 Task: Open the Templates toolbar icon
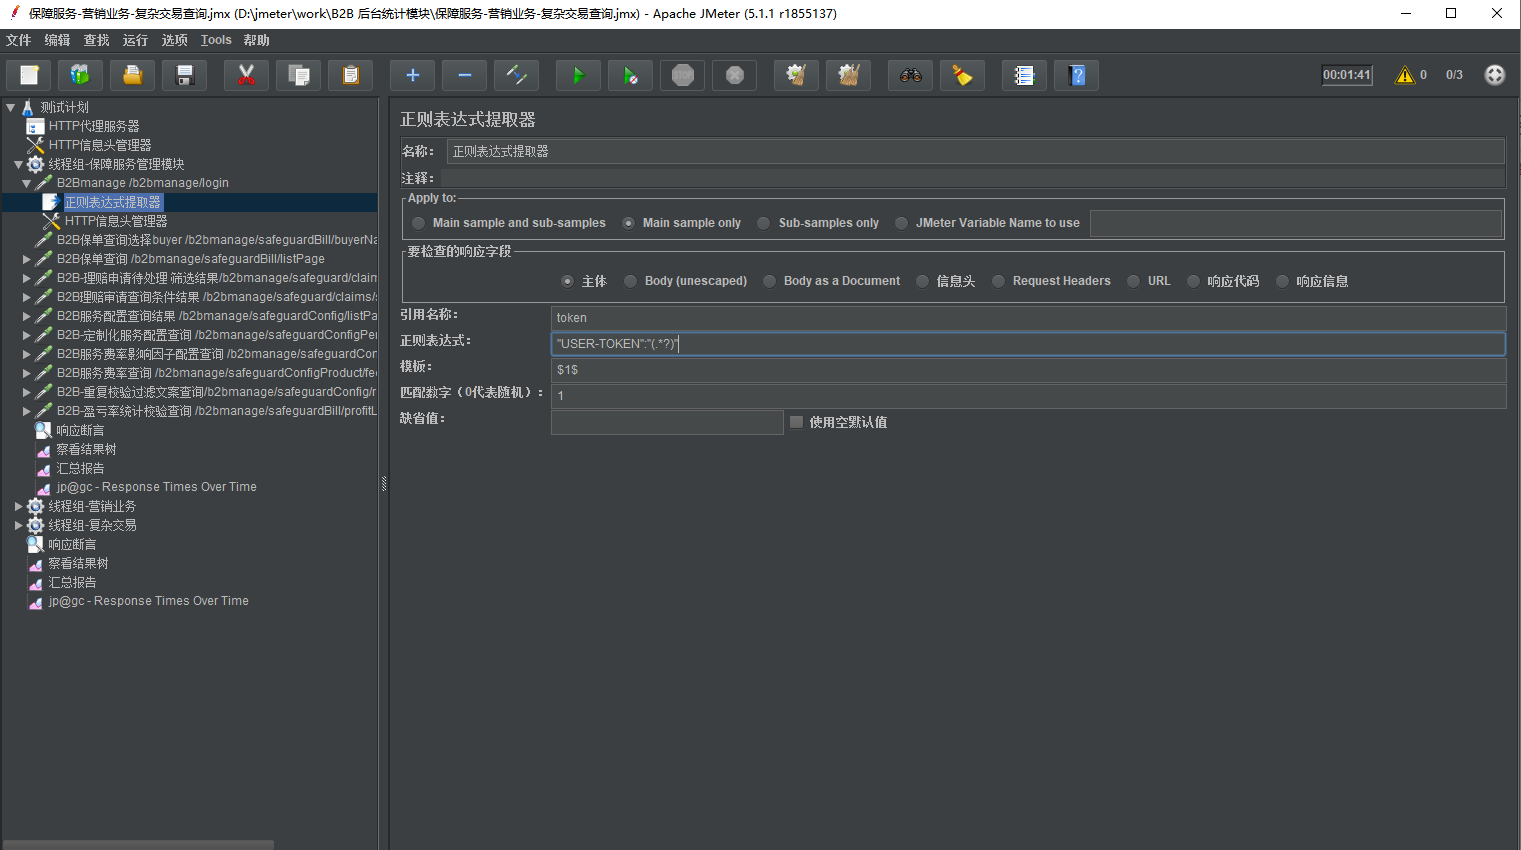[x=80, y=75]
